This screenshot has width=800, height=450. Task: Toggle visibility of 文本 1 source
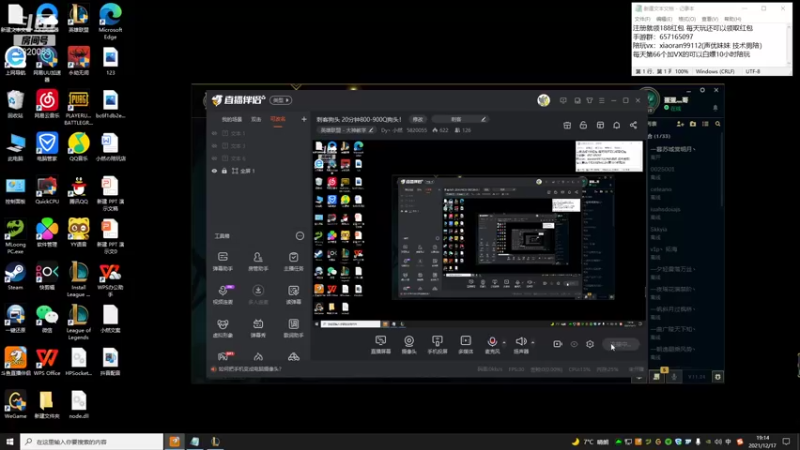(214, 133)
